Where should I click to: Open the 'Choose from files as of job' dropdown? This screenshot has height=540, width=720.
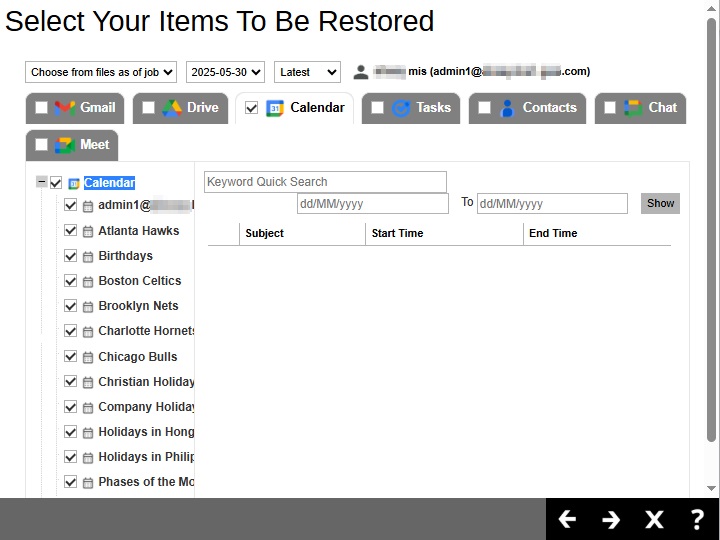101,72
